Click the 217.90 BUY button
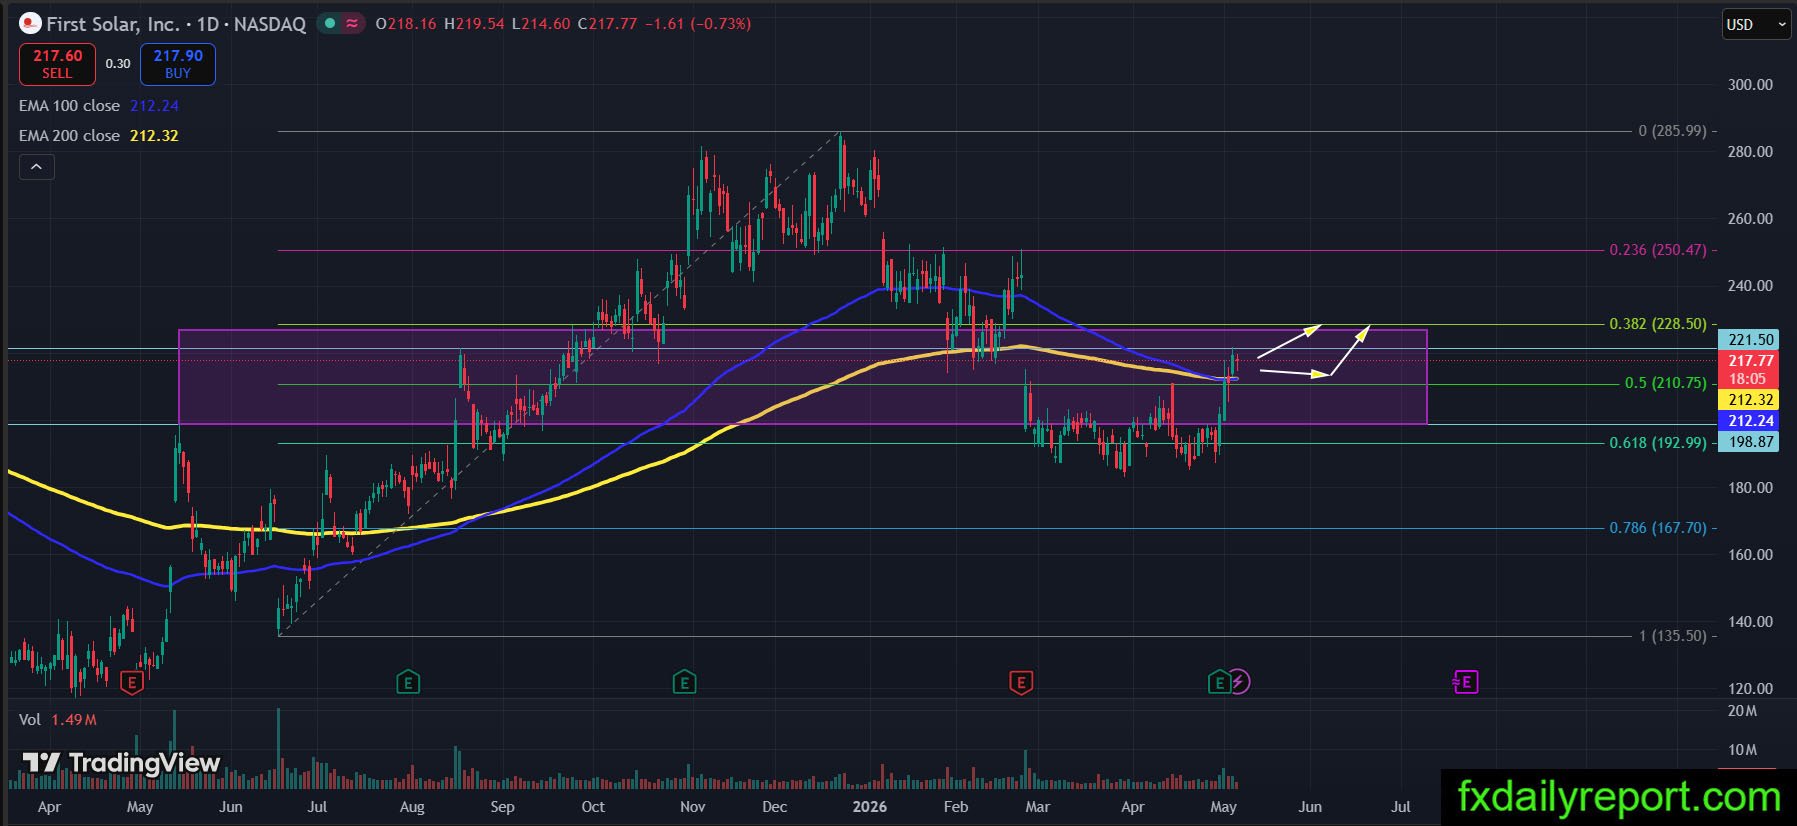The width and height of the screenshot is (1797, 826). [178, 64]
